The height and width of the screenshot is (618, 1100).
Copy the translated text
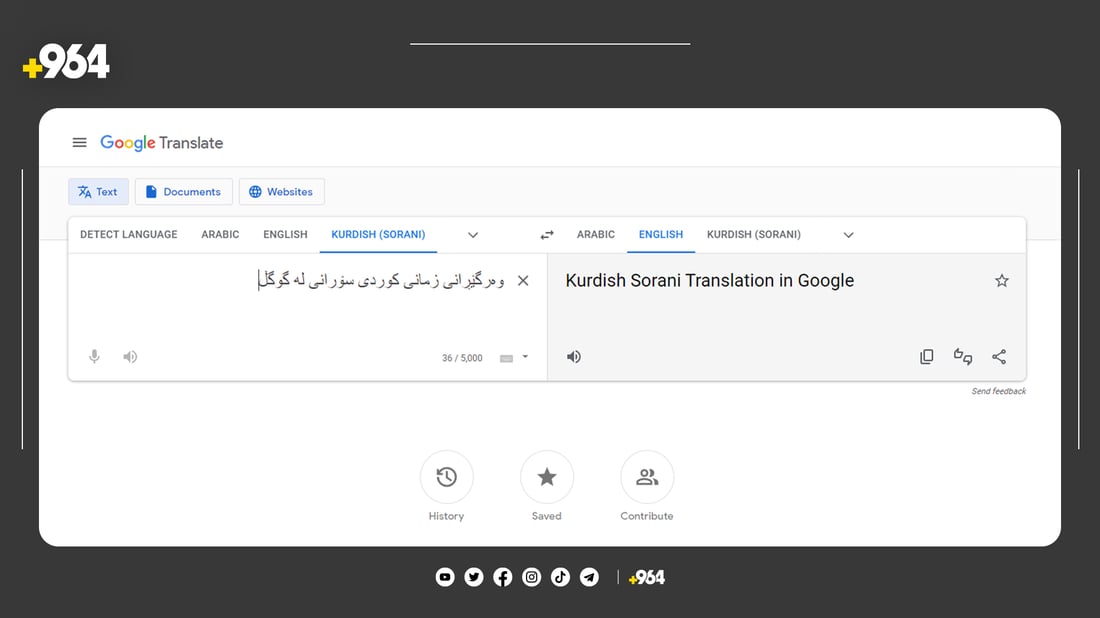(926, 356)
